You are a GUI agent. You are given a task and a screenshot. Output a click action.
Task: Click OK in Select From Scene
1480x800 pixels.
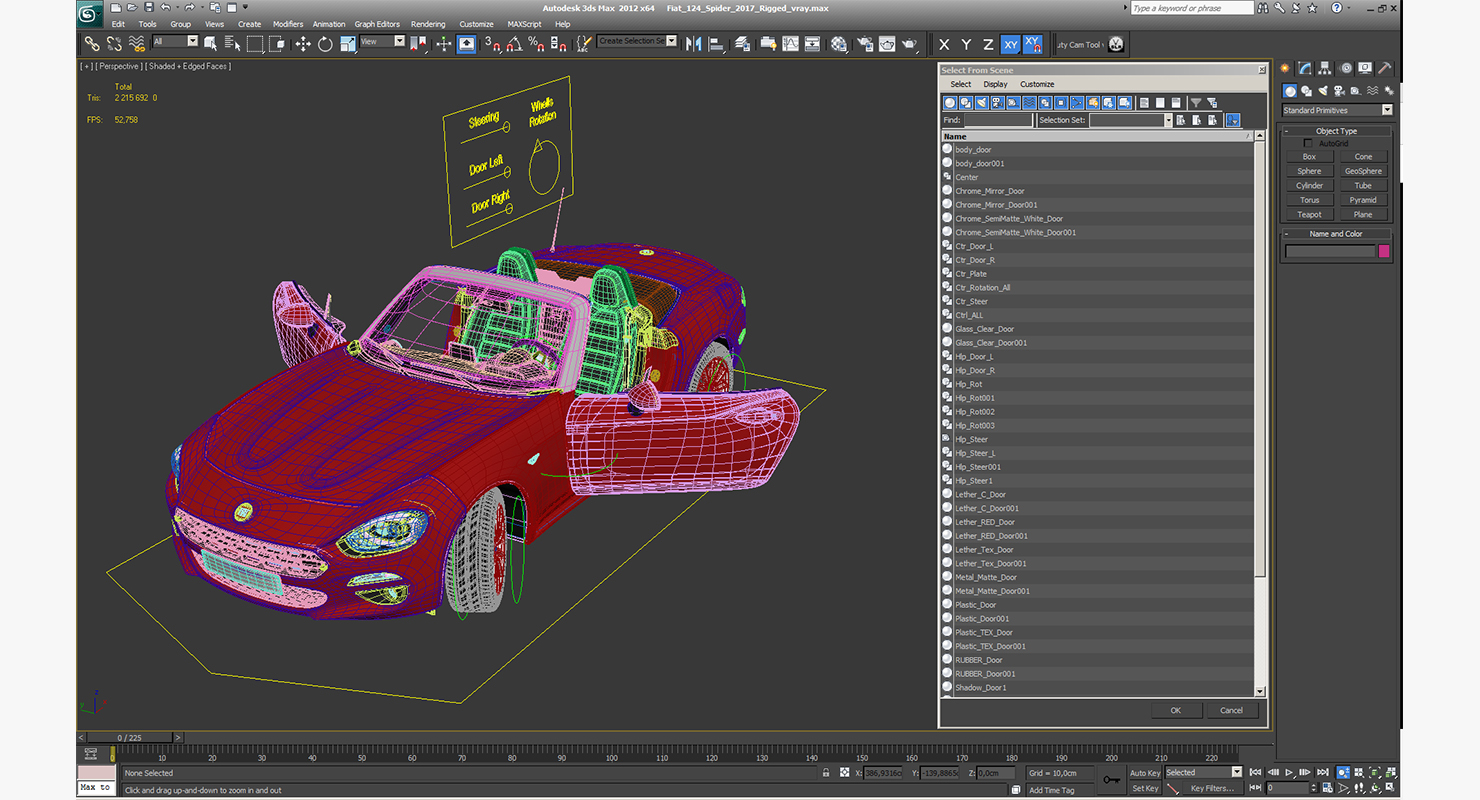(x=1175, y=710)
